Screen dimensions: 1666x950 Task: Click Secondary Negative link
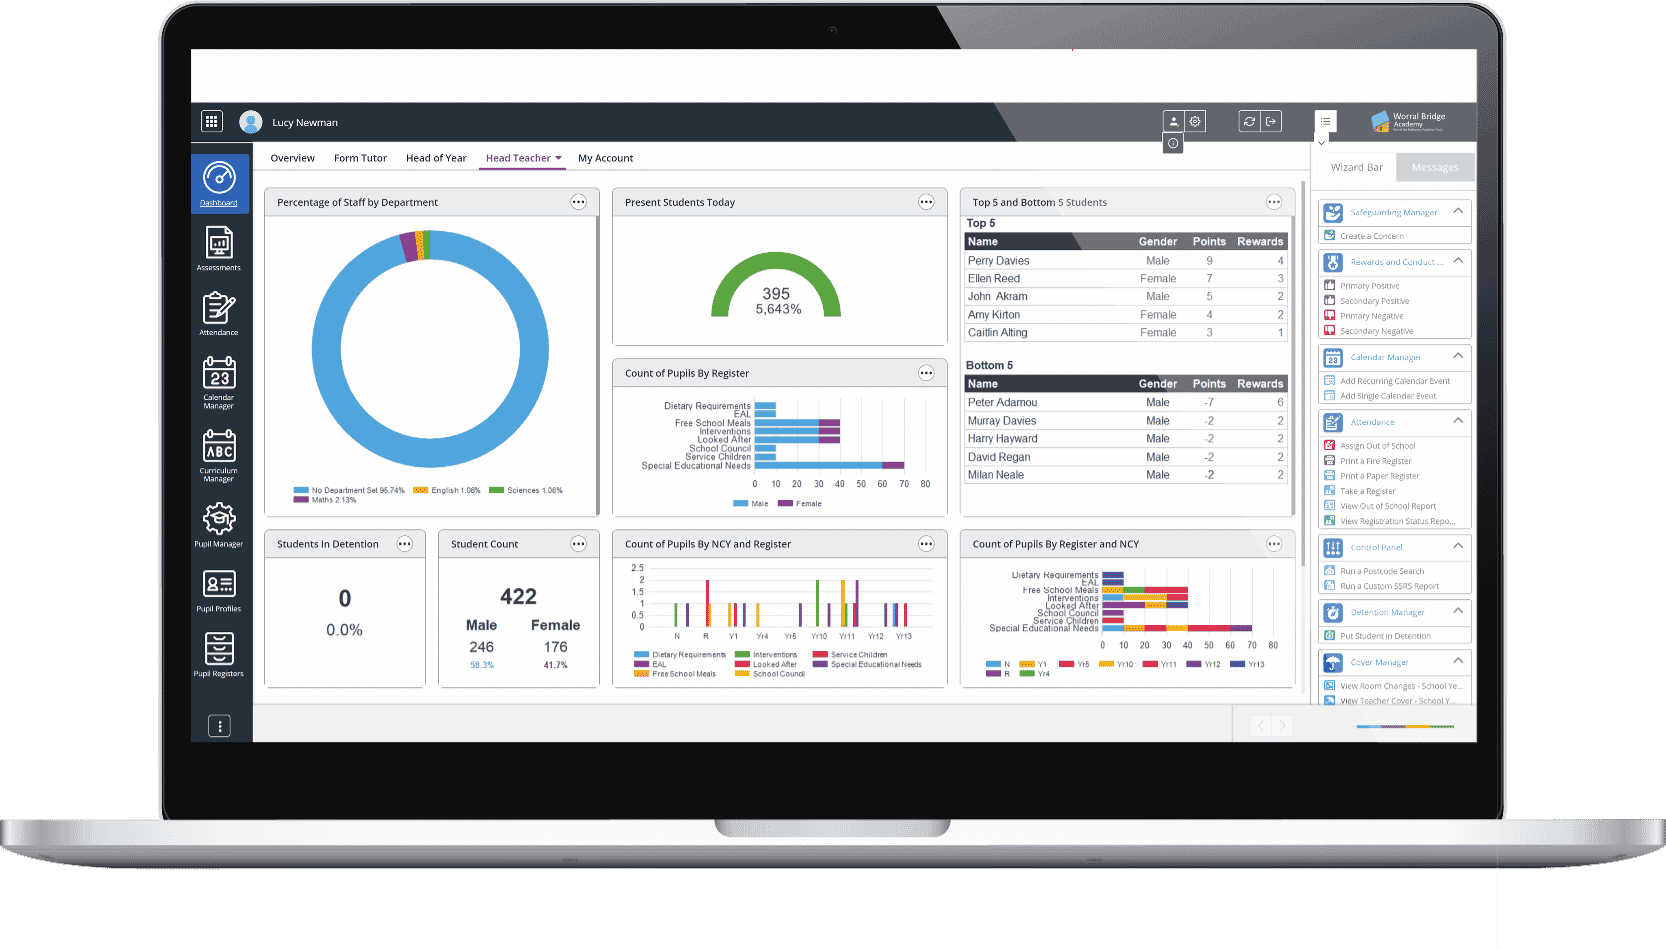coord(1377,331)
